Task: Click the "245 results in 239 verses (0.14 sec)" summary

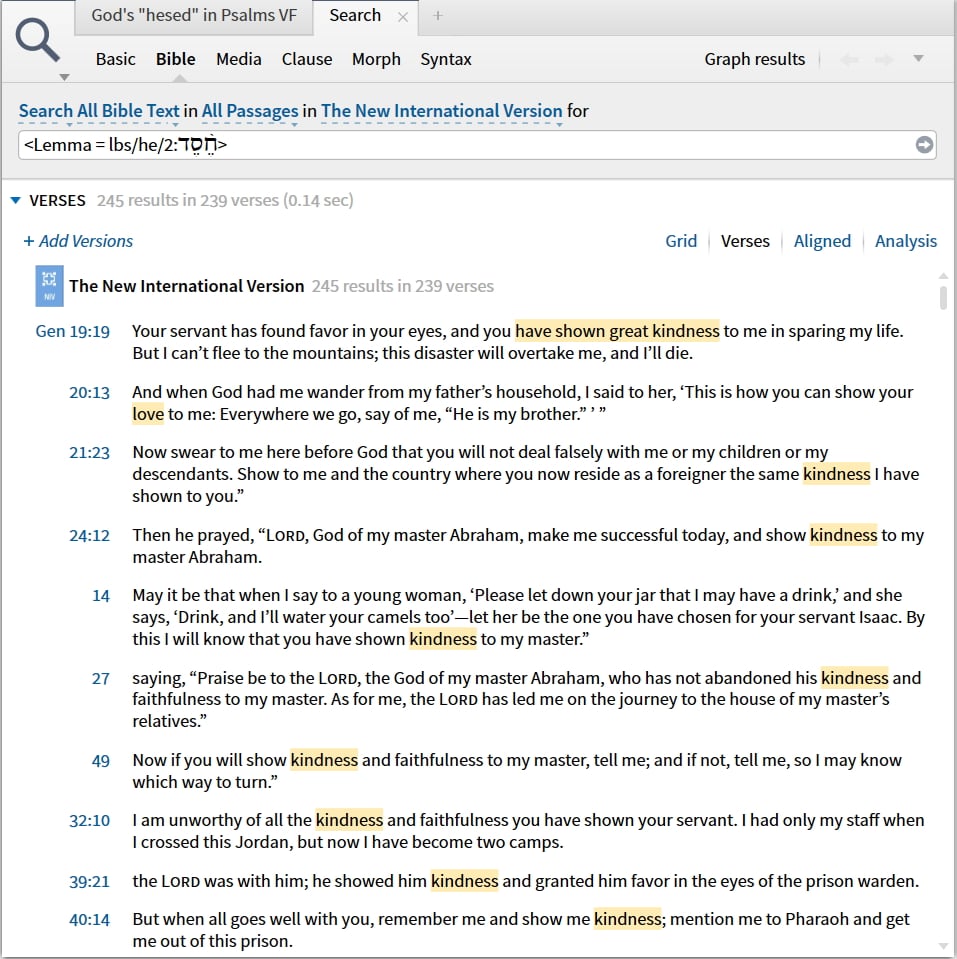Action: (225, 201)
